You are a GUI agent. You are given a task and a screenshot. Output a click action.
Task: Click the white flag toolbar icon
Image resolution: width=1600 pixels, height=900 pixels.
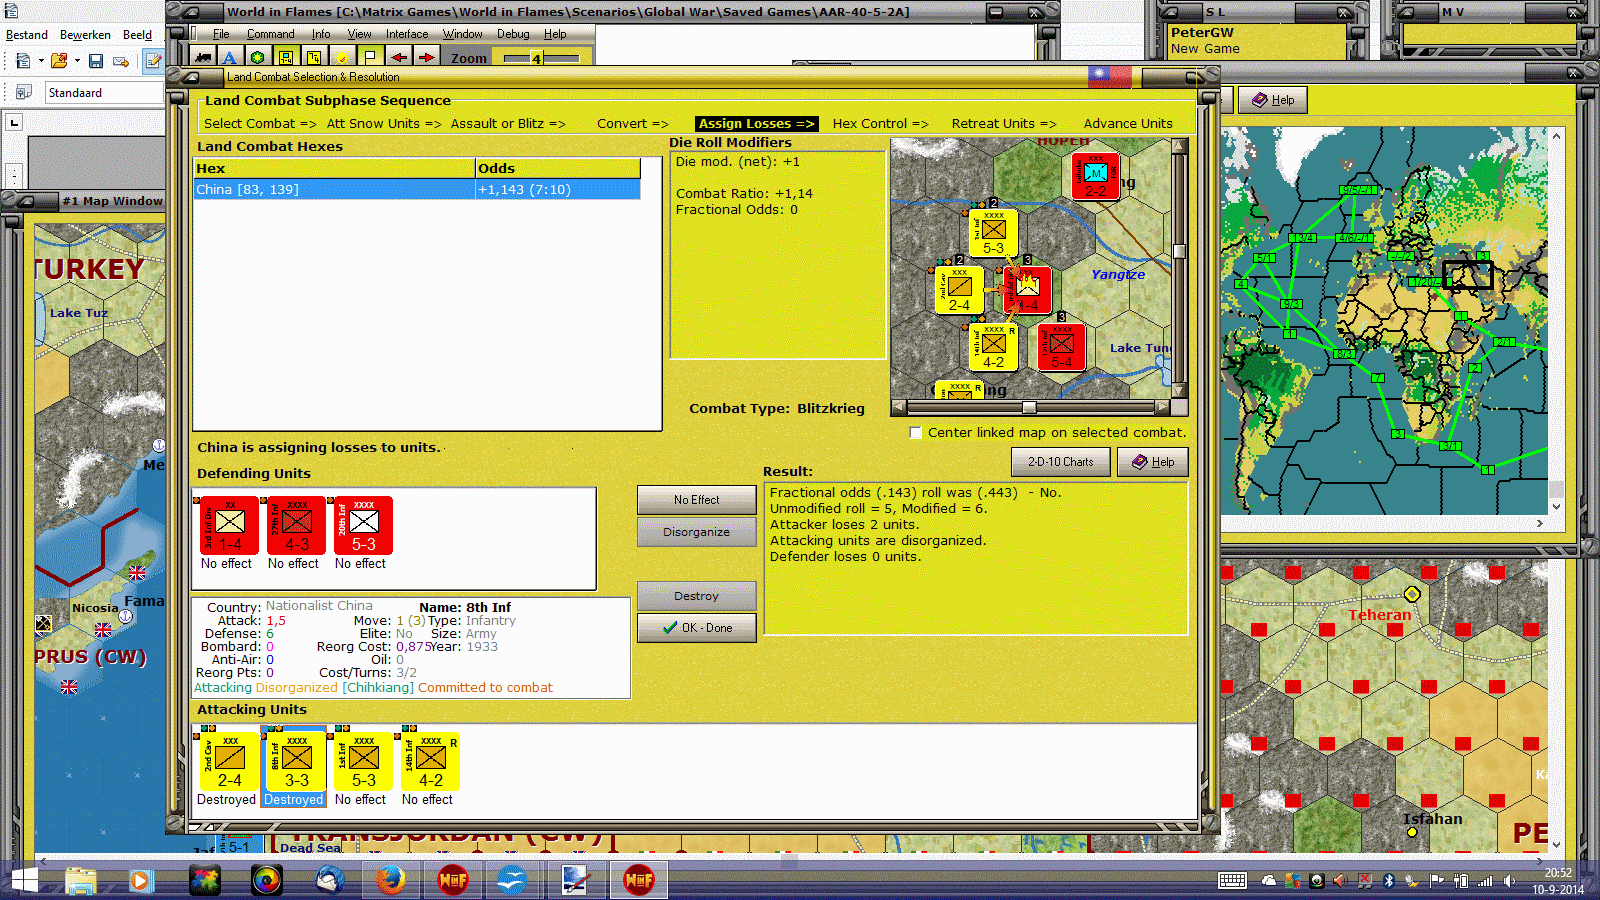pyautogui.click(x=370, y=58)
